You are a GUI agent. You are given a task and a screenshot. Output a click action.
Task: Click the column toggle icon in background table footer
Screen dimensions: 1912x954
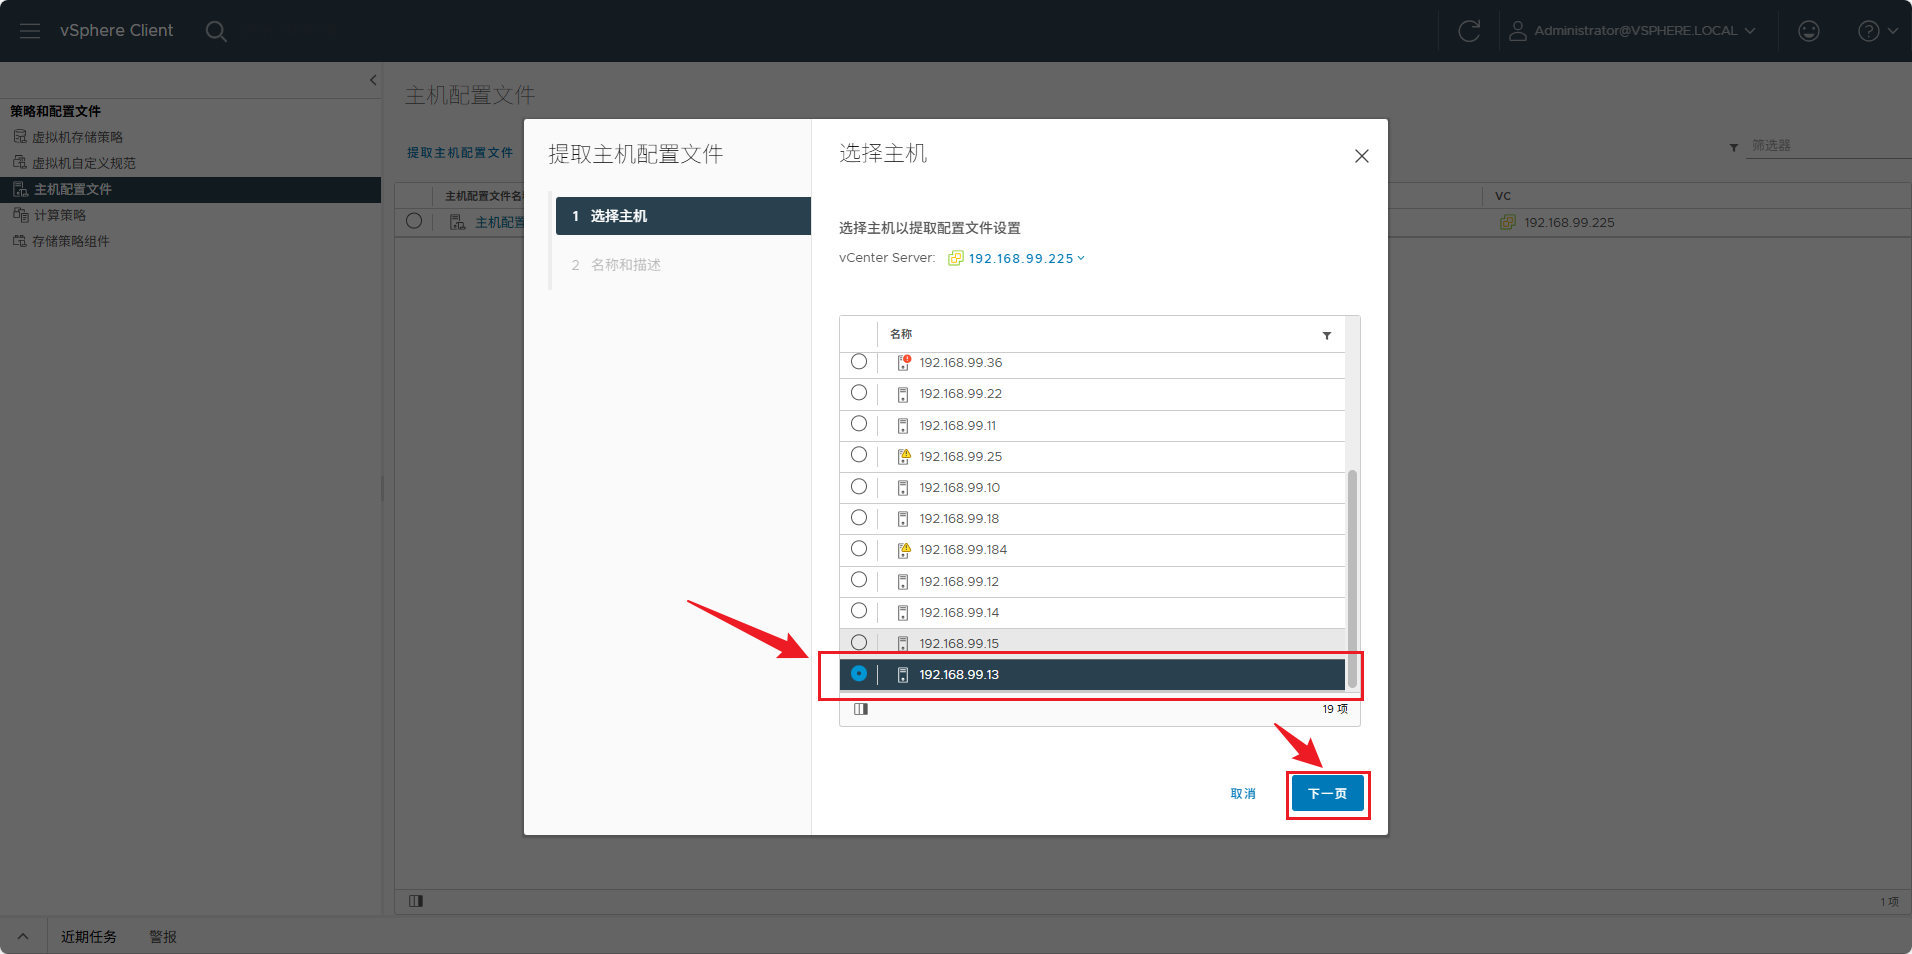point(416,901)
